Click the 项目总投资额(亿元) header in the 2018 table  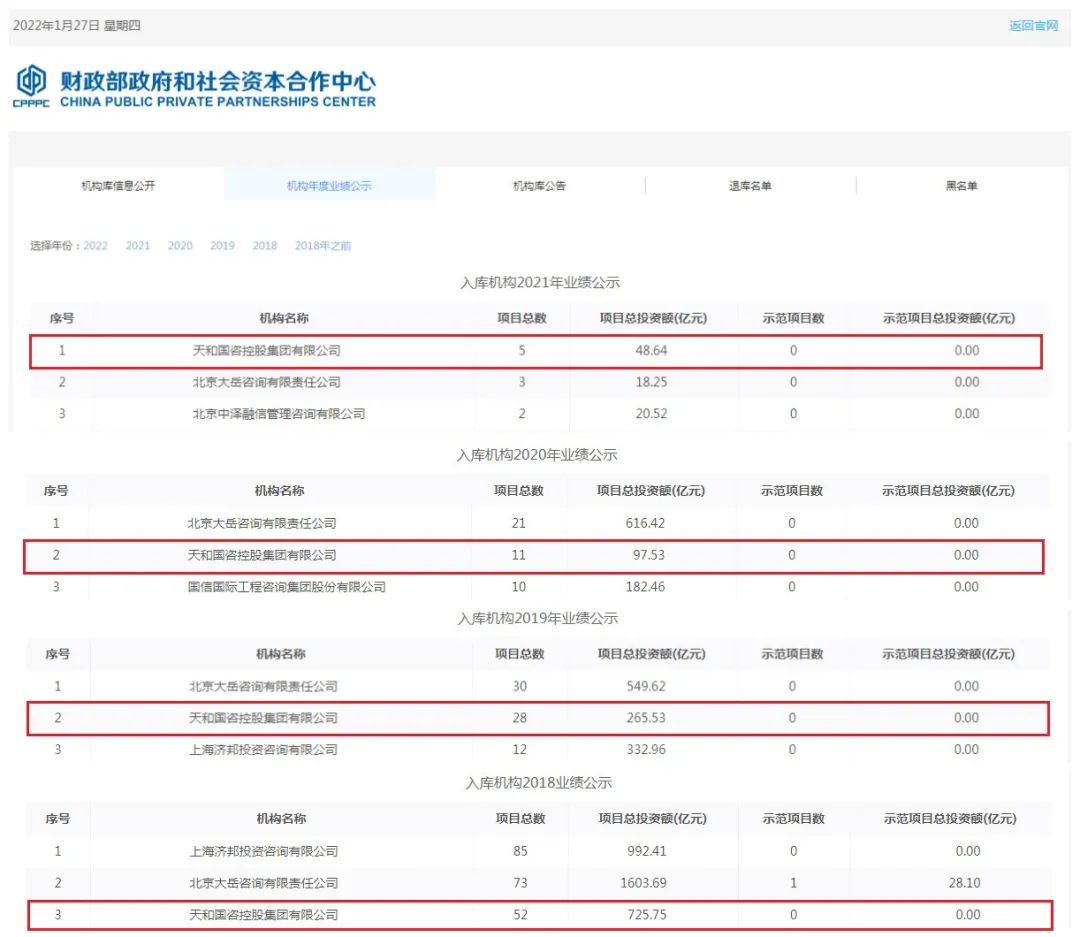[652, 818]
